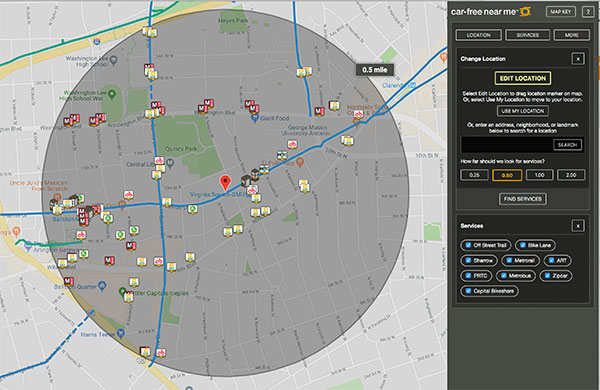Open Bikeshare station near George Mason University
This screenshot has width=600, height=390.
292,144
